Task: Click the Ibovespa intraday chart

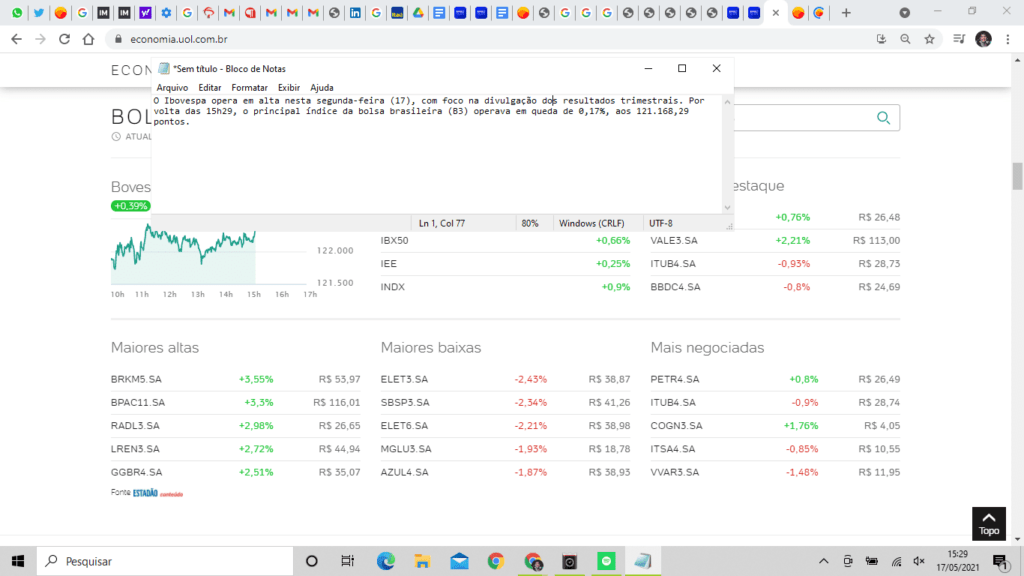Action: click(208, 253)
